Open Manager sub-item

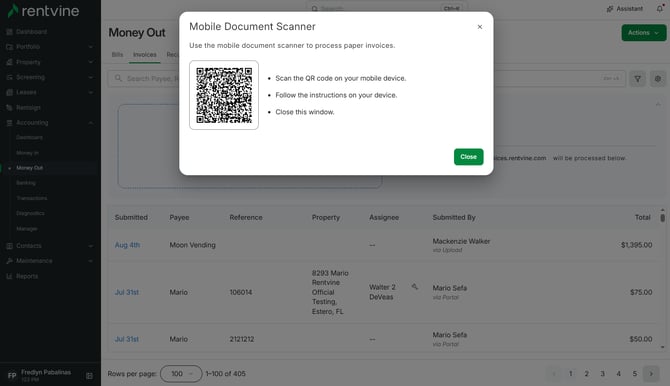coord(26,229)
